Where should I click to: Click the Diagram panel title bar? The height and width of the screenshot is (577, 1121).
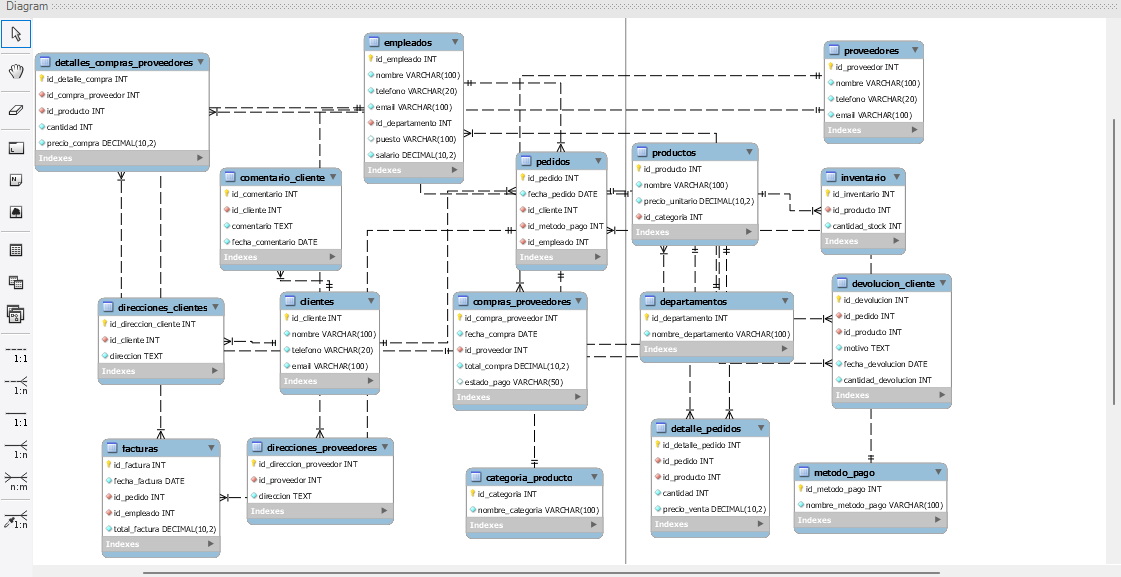coord(560,6)
